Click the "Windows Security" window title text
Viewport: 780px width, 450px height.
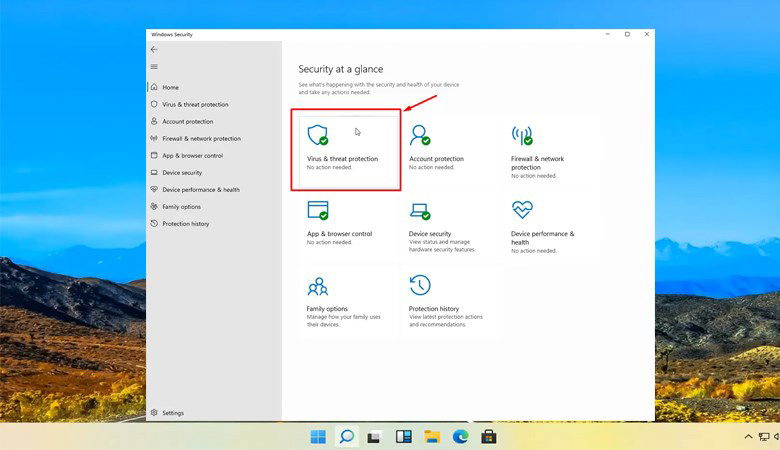[x=172, y=34]
